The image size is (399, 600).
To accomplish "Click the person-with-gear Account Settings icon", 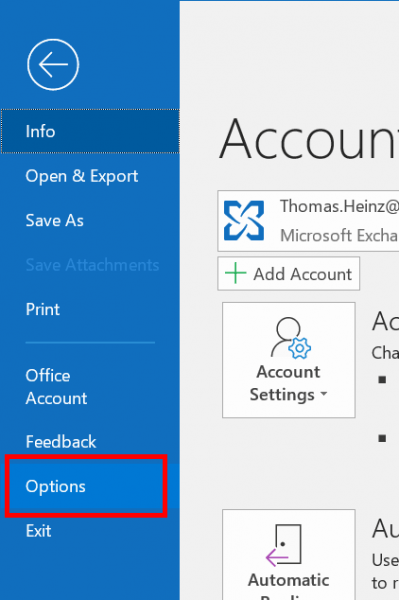I will point(291,338).
